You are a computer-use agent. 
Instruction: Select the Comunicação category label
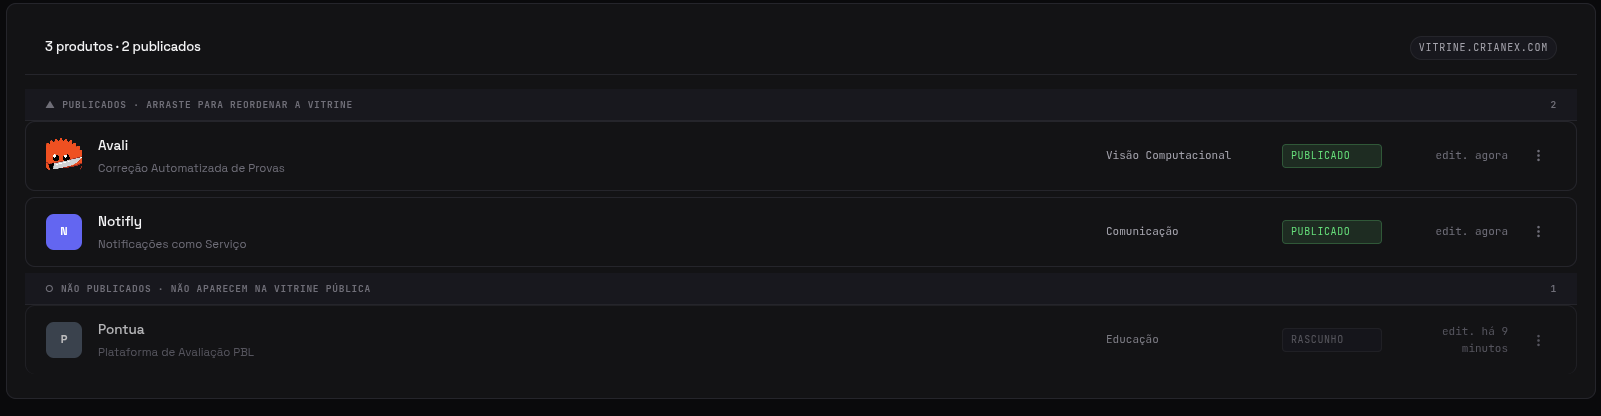click(1142, 232)
